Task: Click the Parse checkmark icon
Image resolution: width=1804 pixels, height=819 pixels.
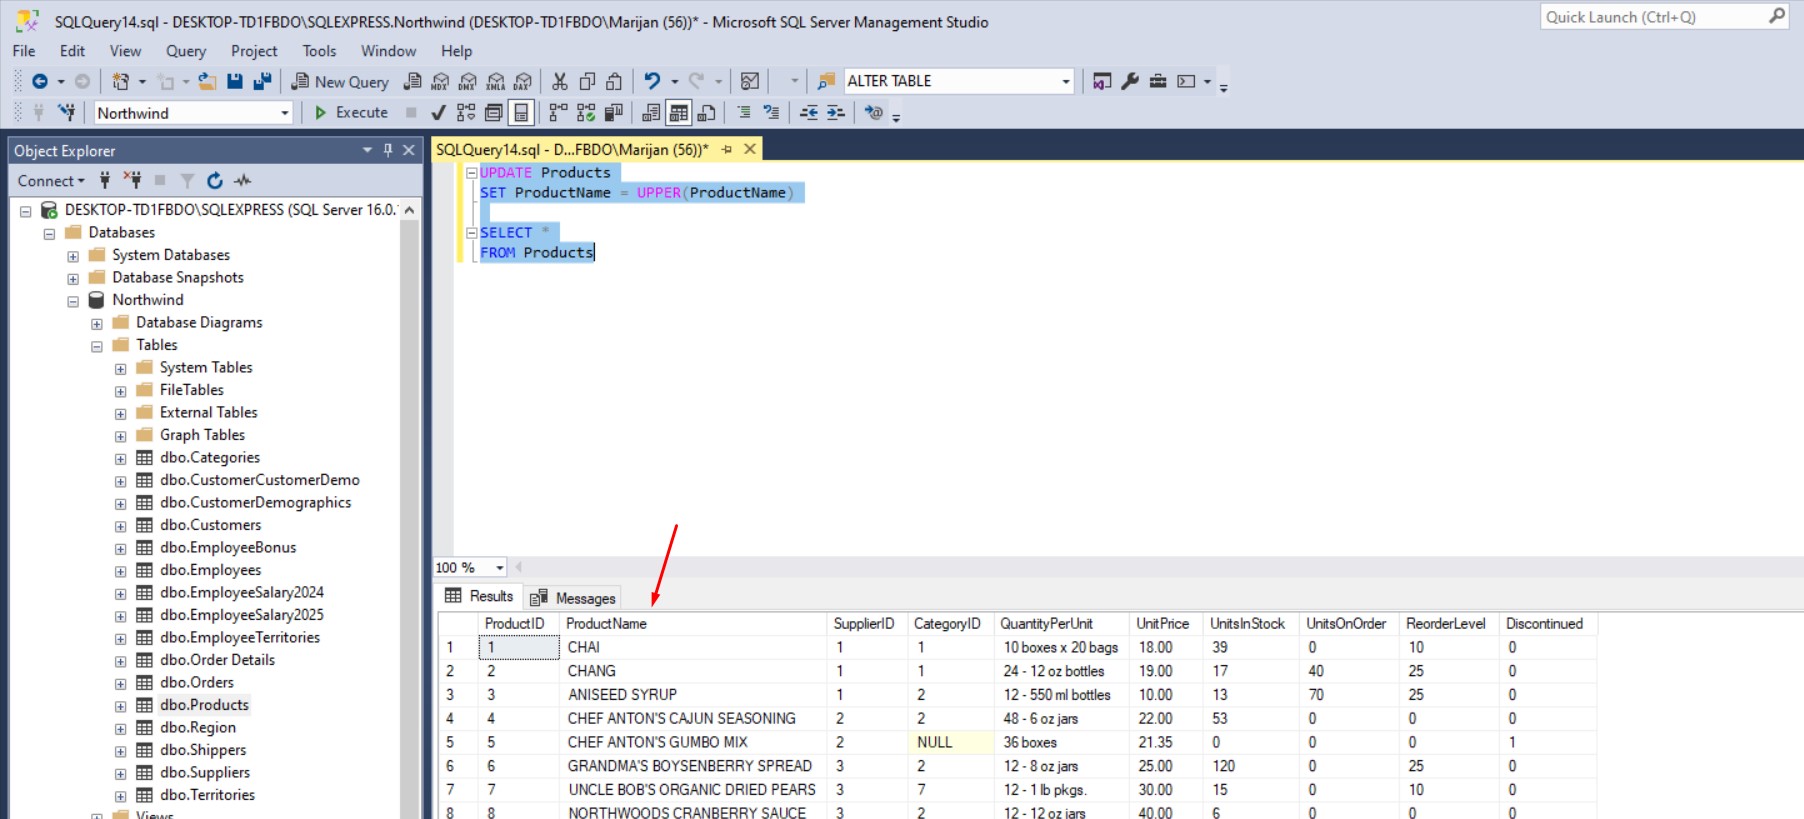Action: point(438,113)
